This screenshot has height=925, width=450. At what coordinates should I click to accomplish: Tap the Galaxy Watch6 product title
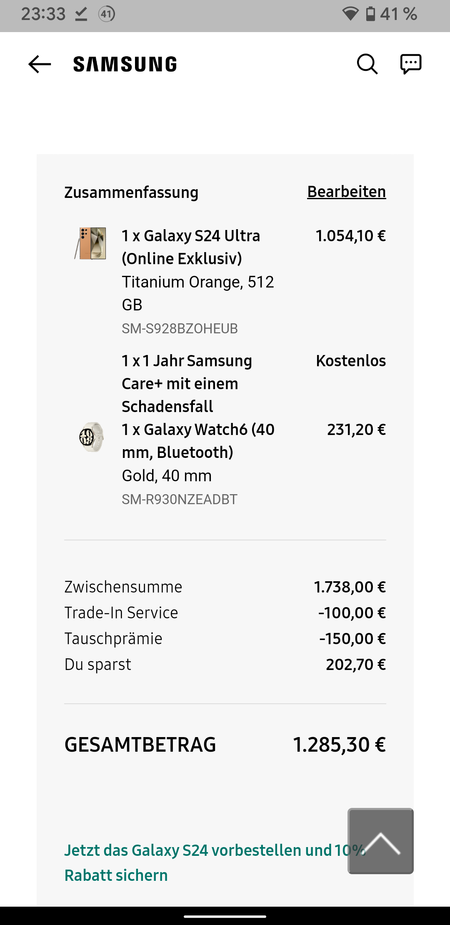pyautogui.click(x=198, y=441)
